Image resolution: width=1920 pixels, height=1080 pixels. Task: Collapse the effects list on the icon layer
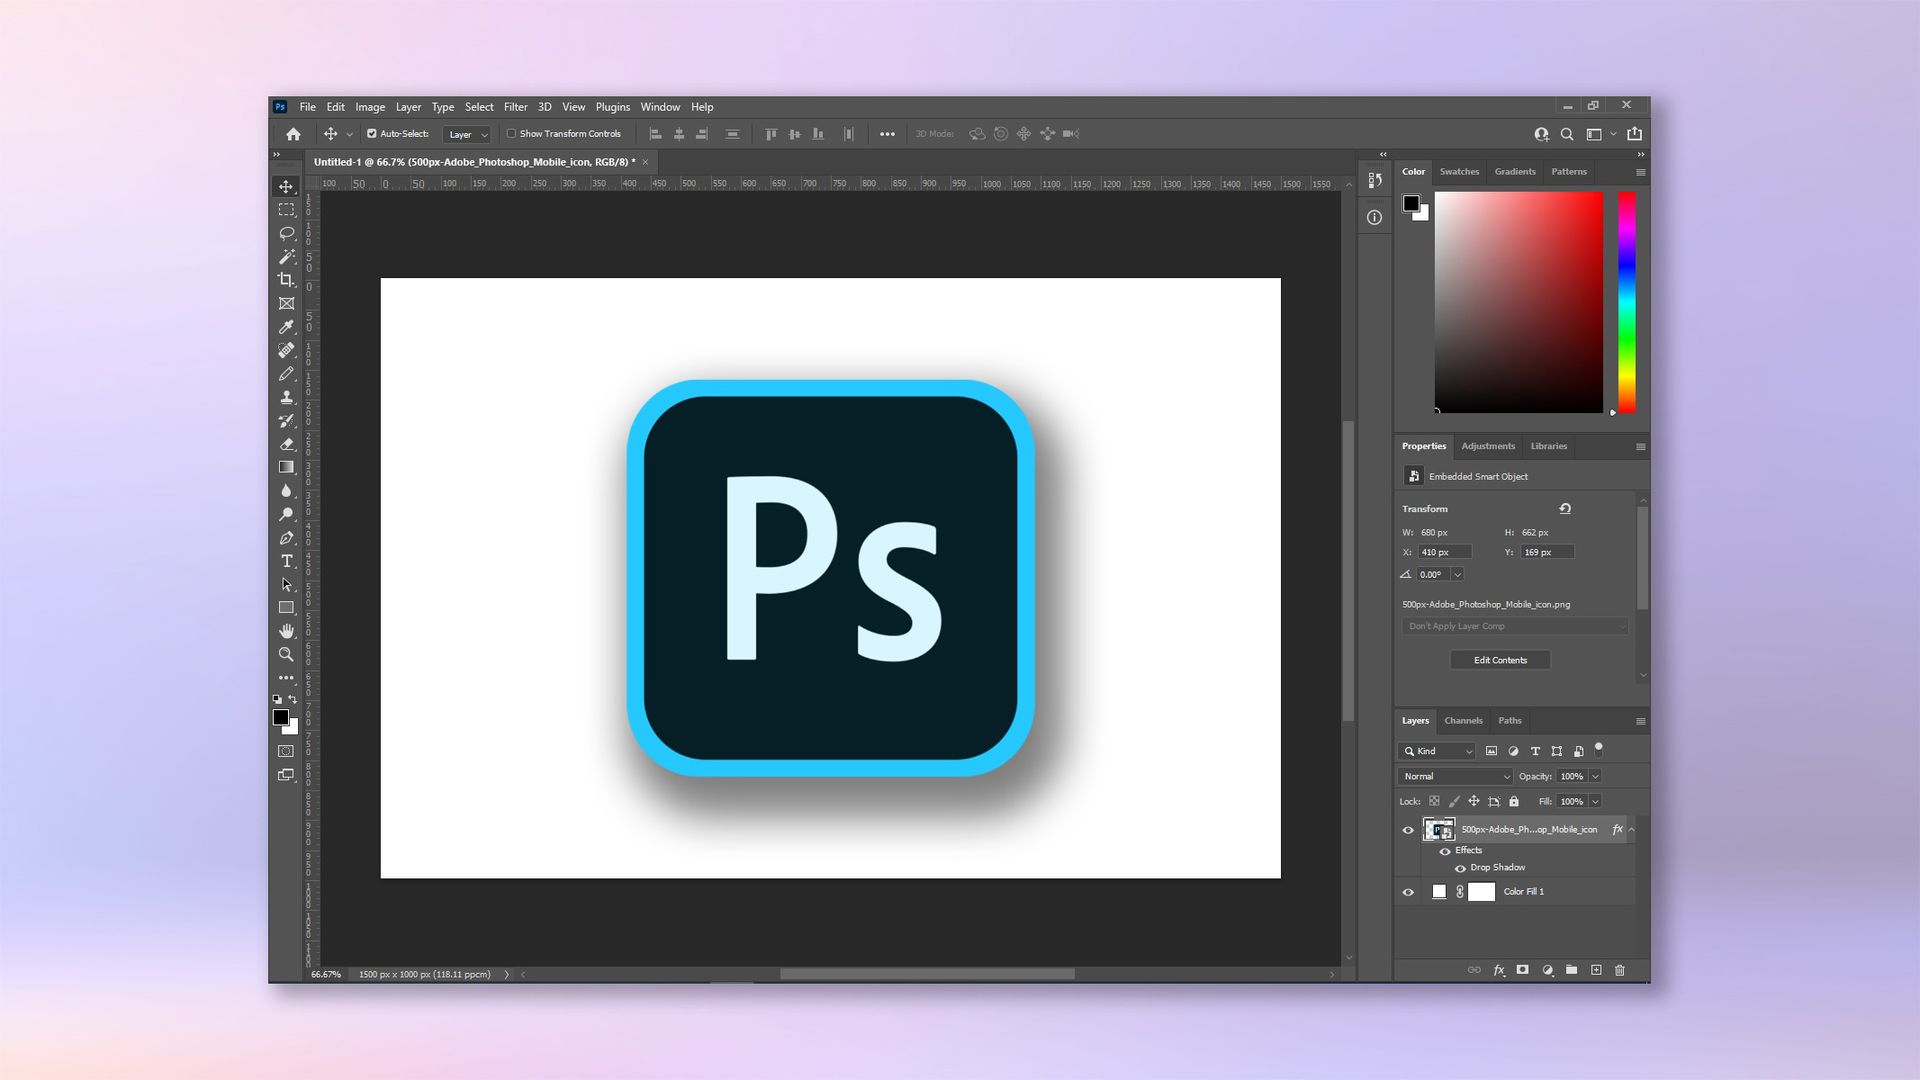point(1632,829)
